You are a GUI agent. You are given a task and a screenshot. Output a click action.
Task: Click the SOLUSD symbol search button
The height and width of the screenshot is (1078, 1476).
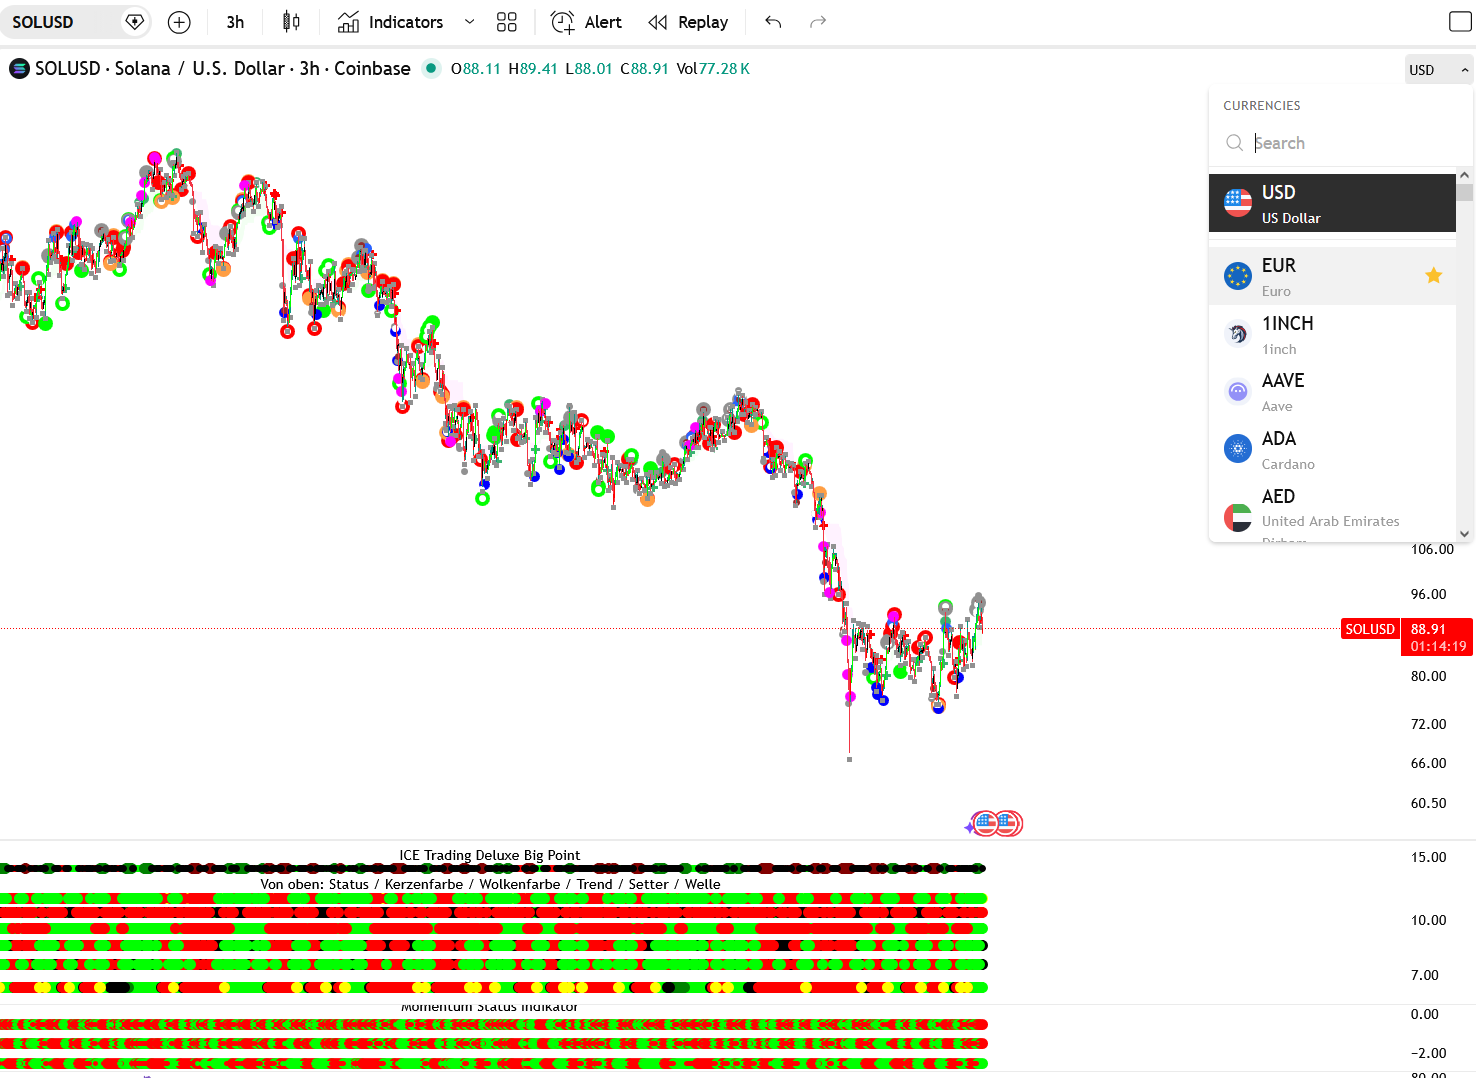[x=60, y=22]
